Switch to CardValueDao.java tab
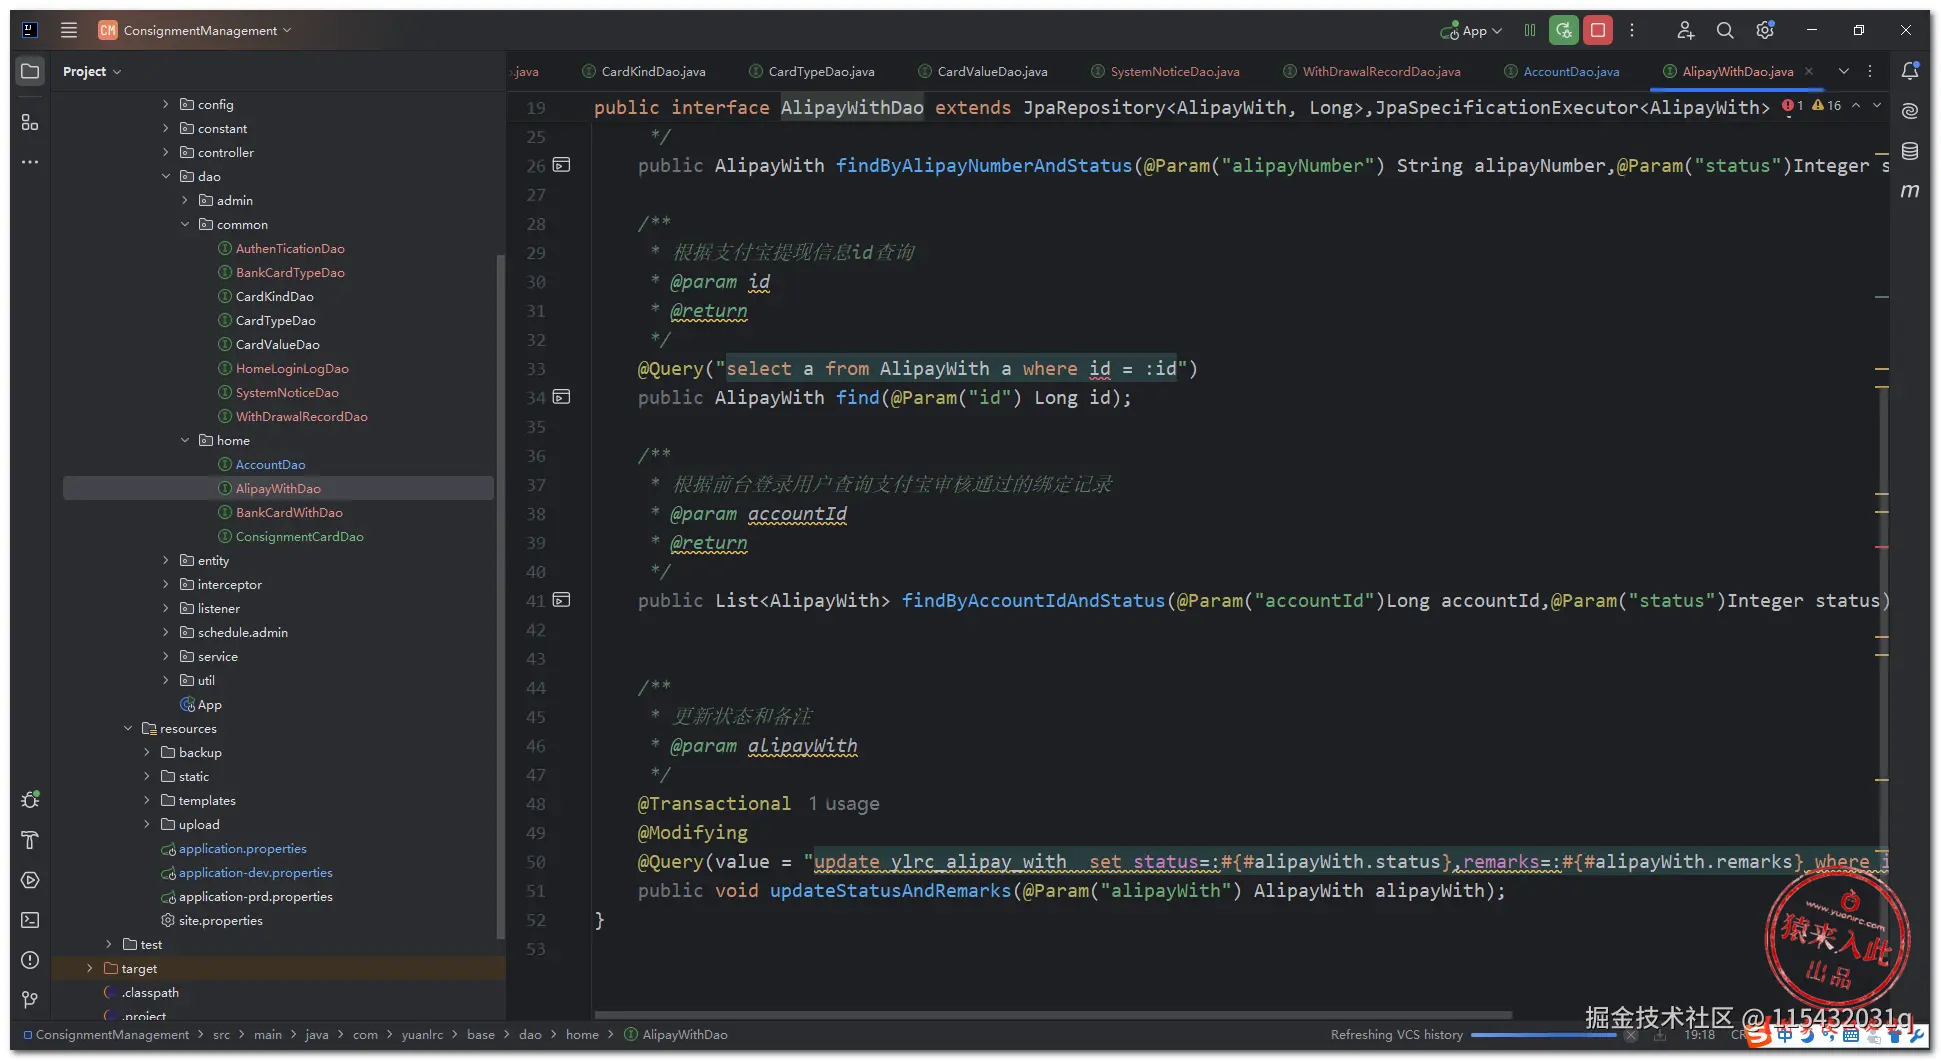1941x1061 pixels. [x=983, y=71]
